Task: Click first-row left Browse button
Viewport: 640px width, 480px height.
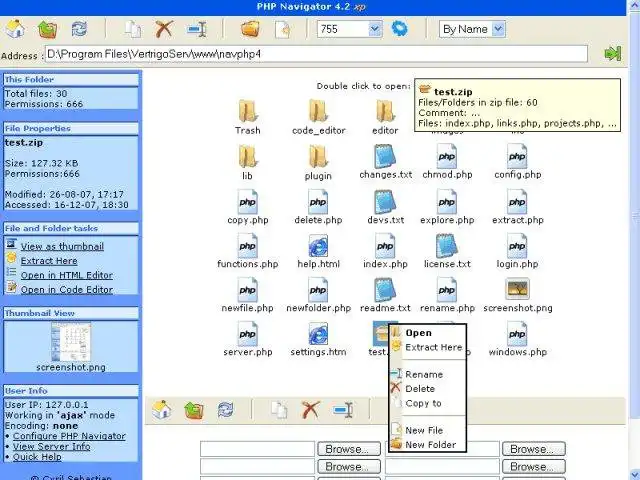Action: tap(349, 449)
